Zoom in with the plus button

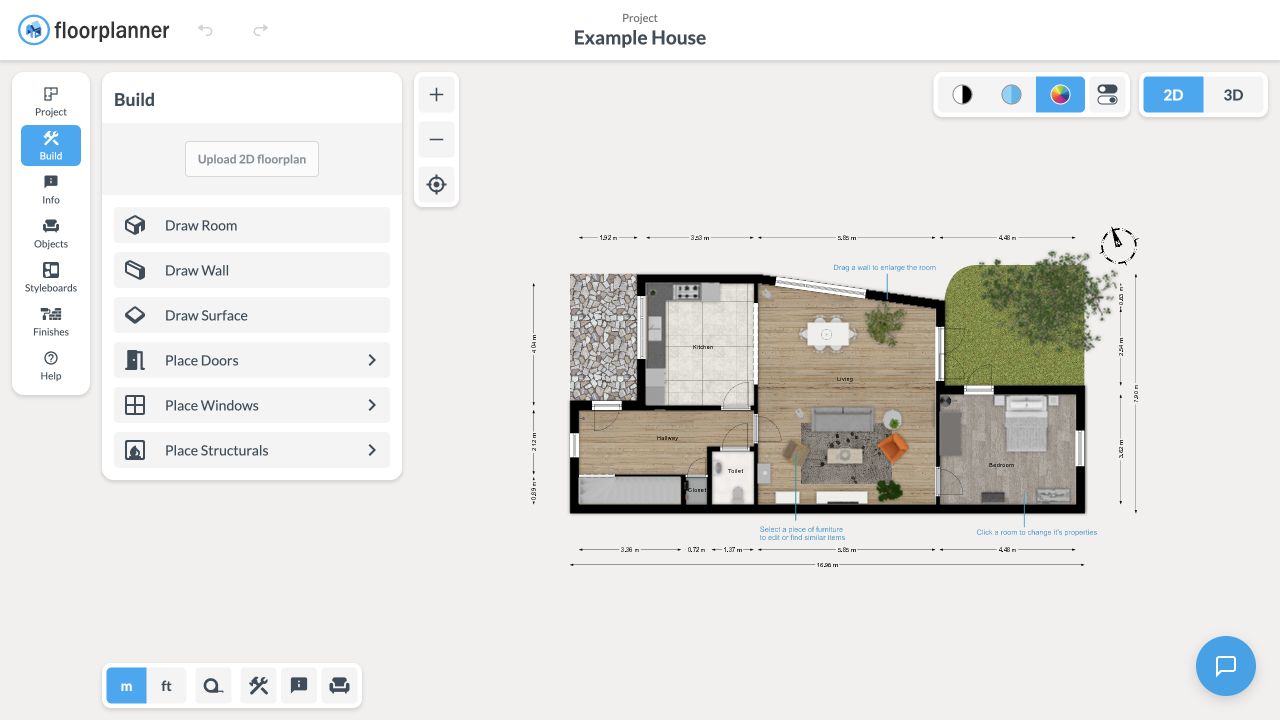click(436, 95)
